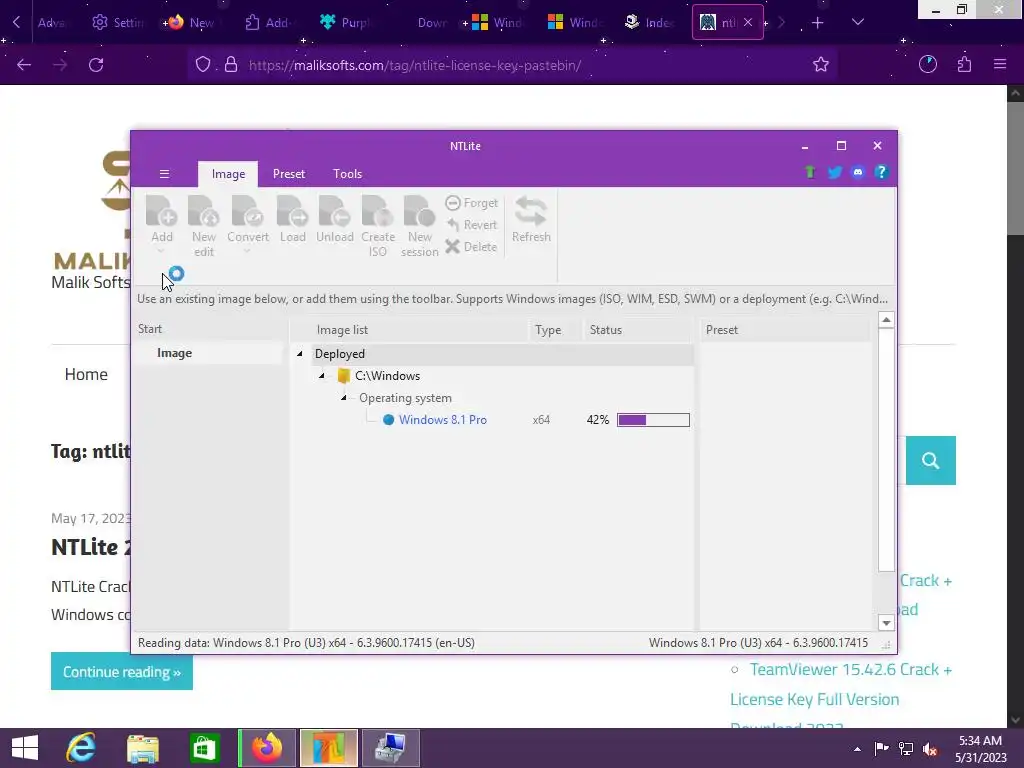Screen dimensions: 1024x768
Task: Reload the page in Firefox
Action: [x=96, y=65]
